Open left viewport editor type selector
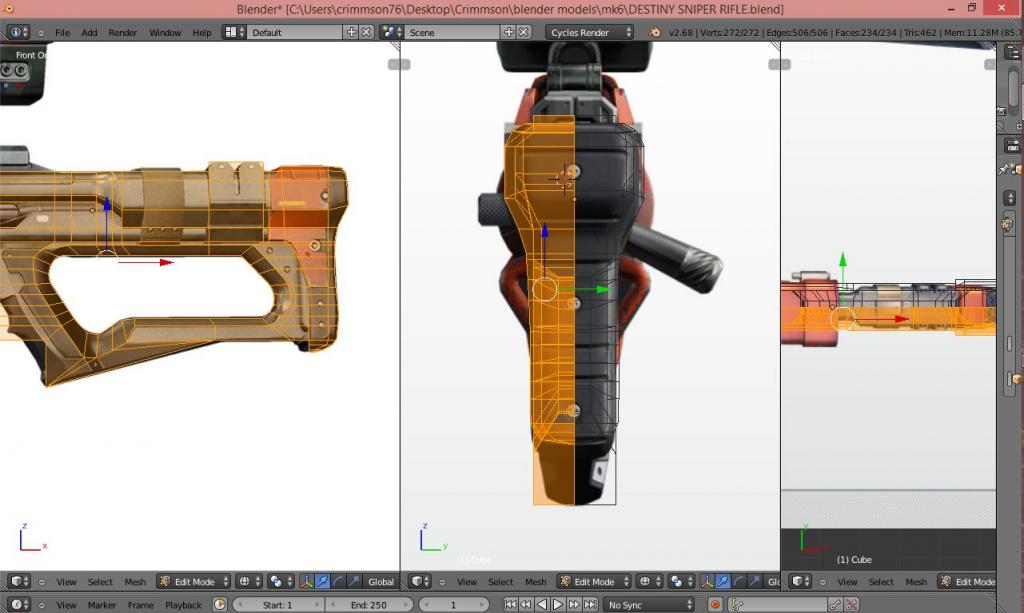Screen dimensions: 1024x613 19,581
